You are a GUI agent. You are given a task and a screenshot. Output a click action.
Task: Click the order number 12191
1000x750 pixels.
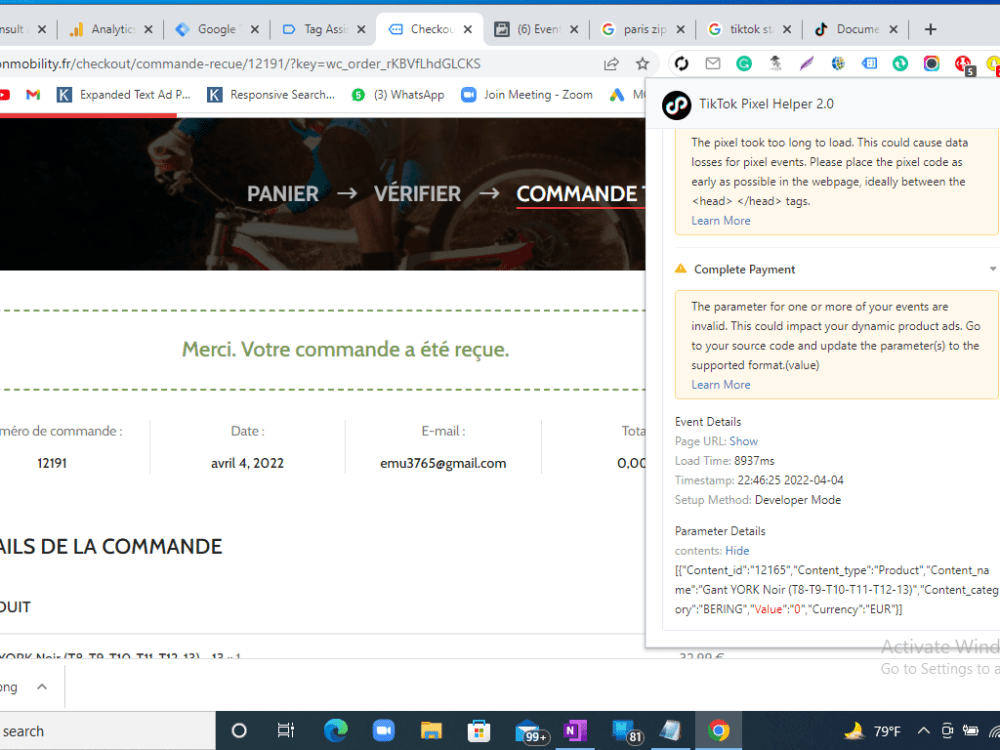point(52,463)
